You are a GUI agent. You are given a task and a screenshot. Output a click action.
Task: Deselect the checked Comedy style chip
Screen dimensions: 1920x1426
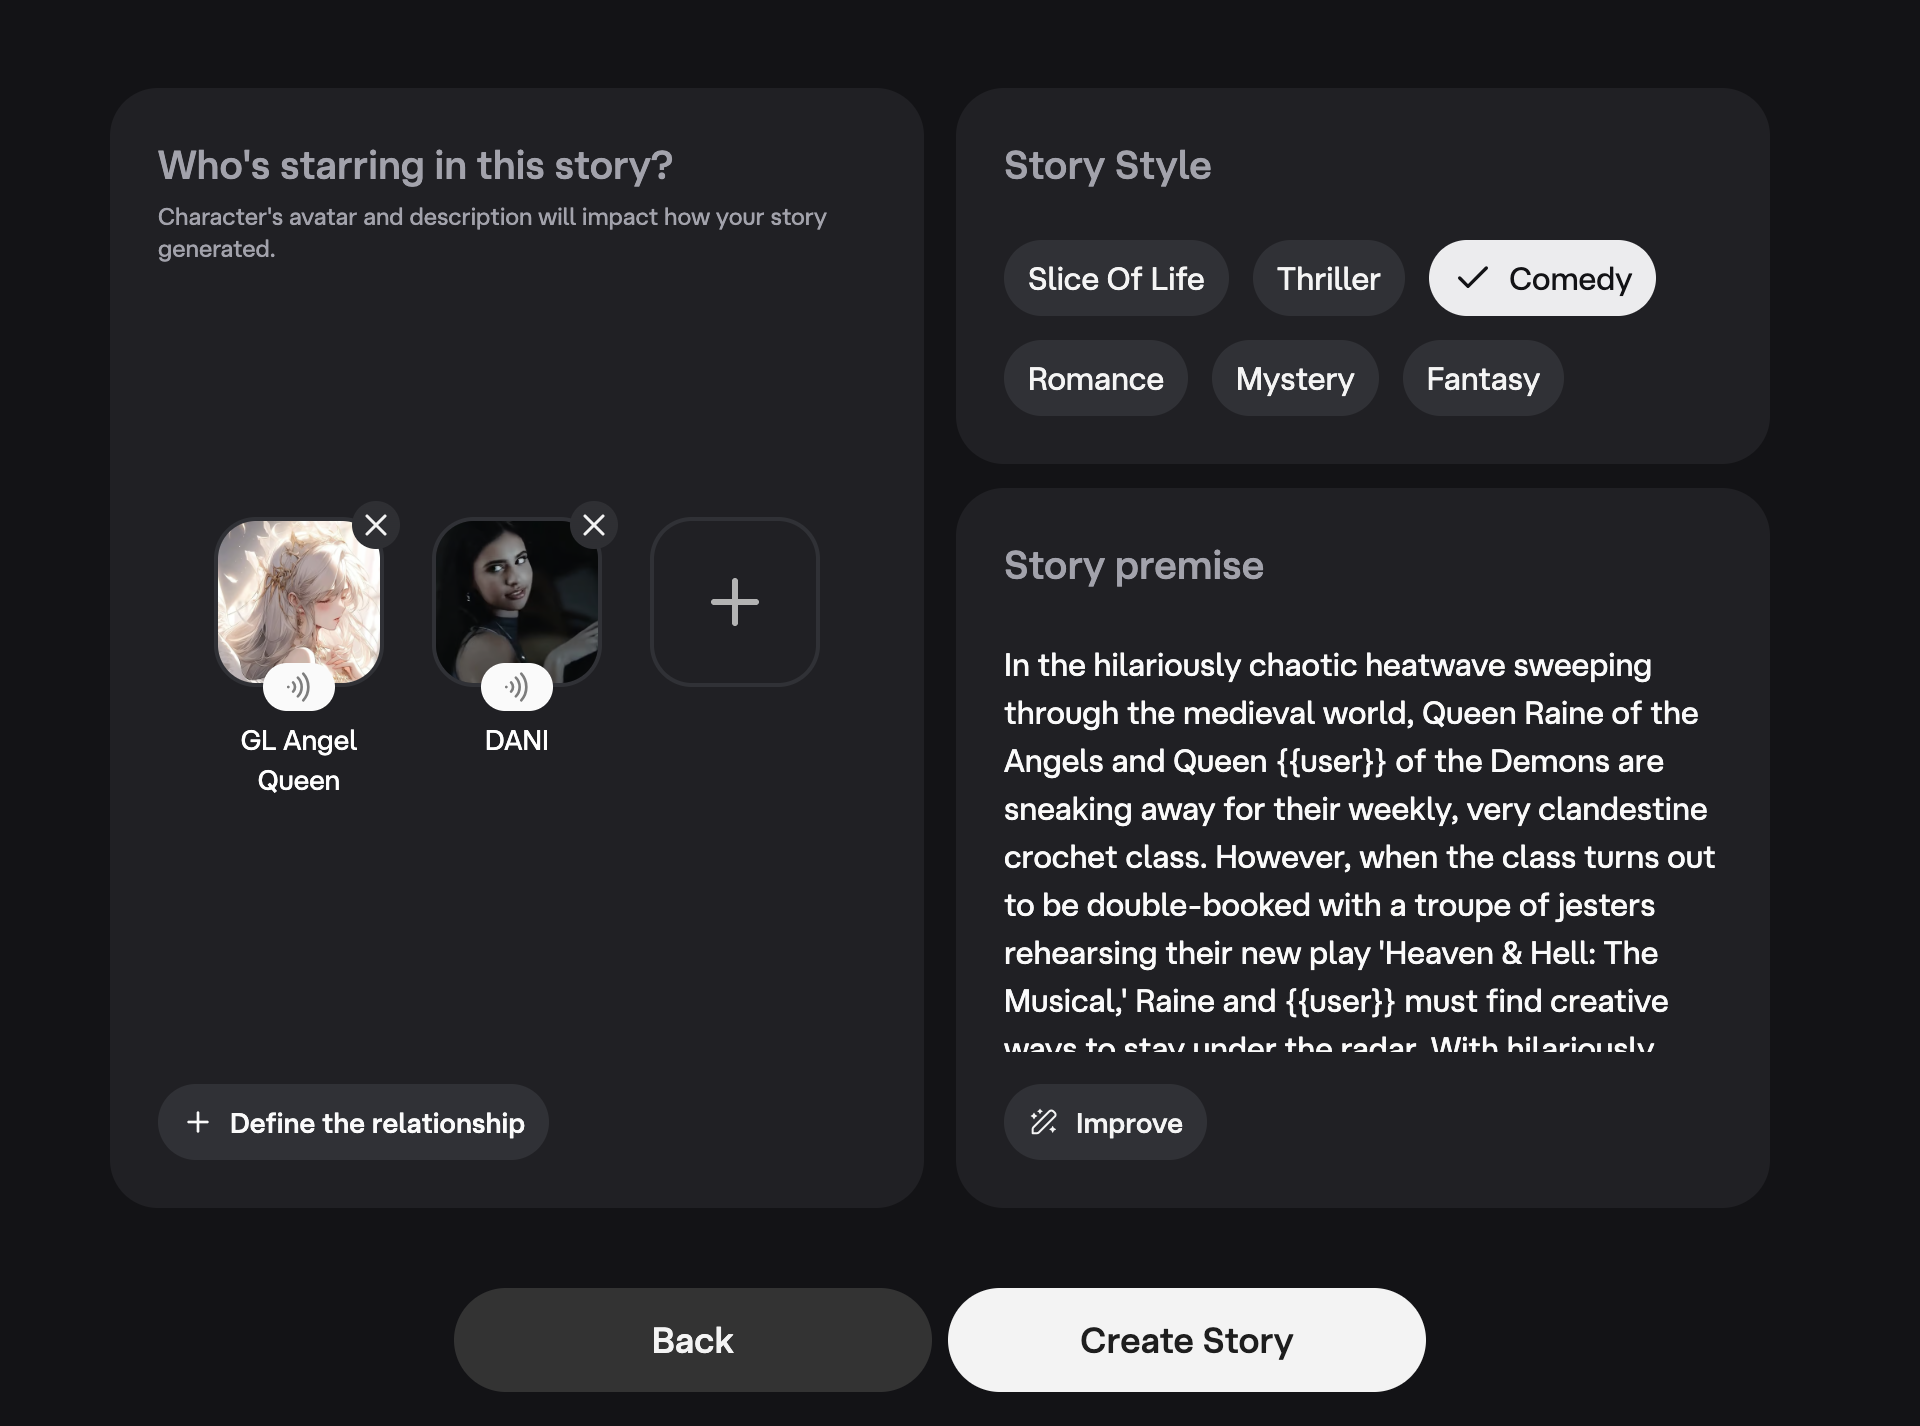[x=1541, y=278]
